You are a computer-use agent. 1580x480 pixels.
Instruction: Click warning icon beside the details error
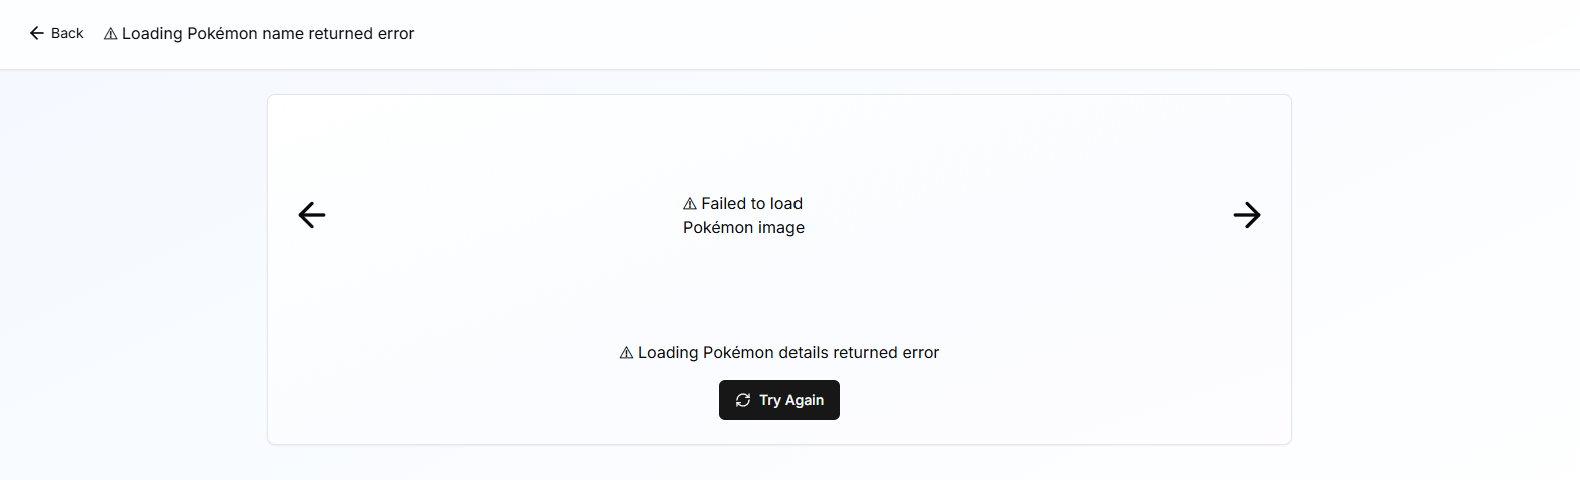click(627, 353)
